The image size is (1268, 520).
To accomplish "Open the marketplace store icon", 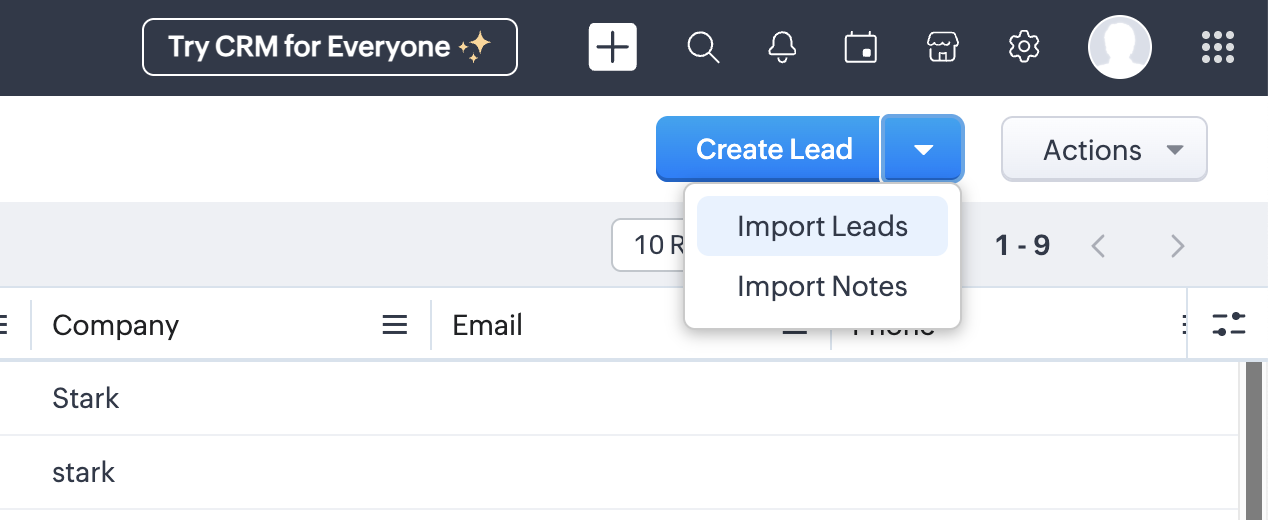I will click(940, 47).
